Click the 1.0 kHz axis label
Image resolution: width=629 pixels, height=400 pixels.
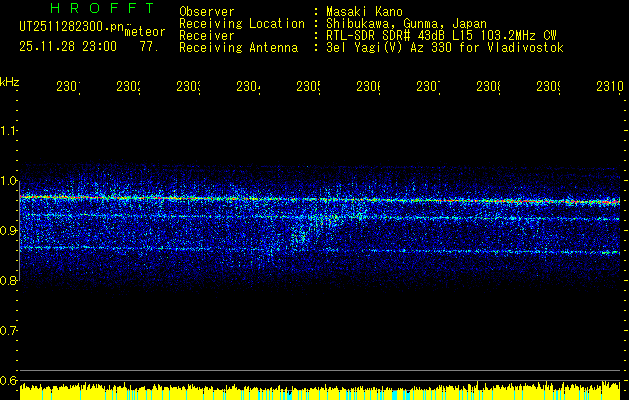(x=8, y=181)
